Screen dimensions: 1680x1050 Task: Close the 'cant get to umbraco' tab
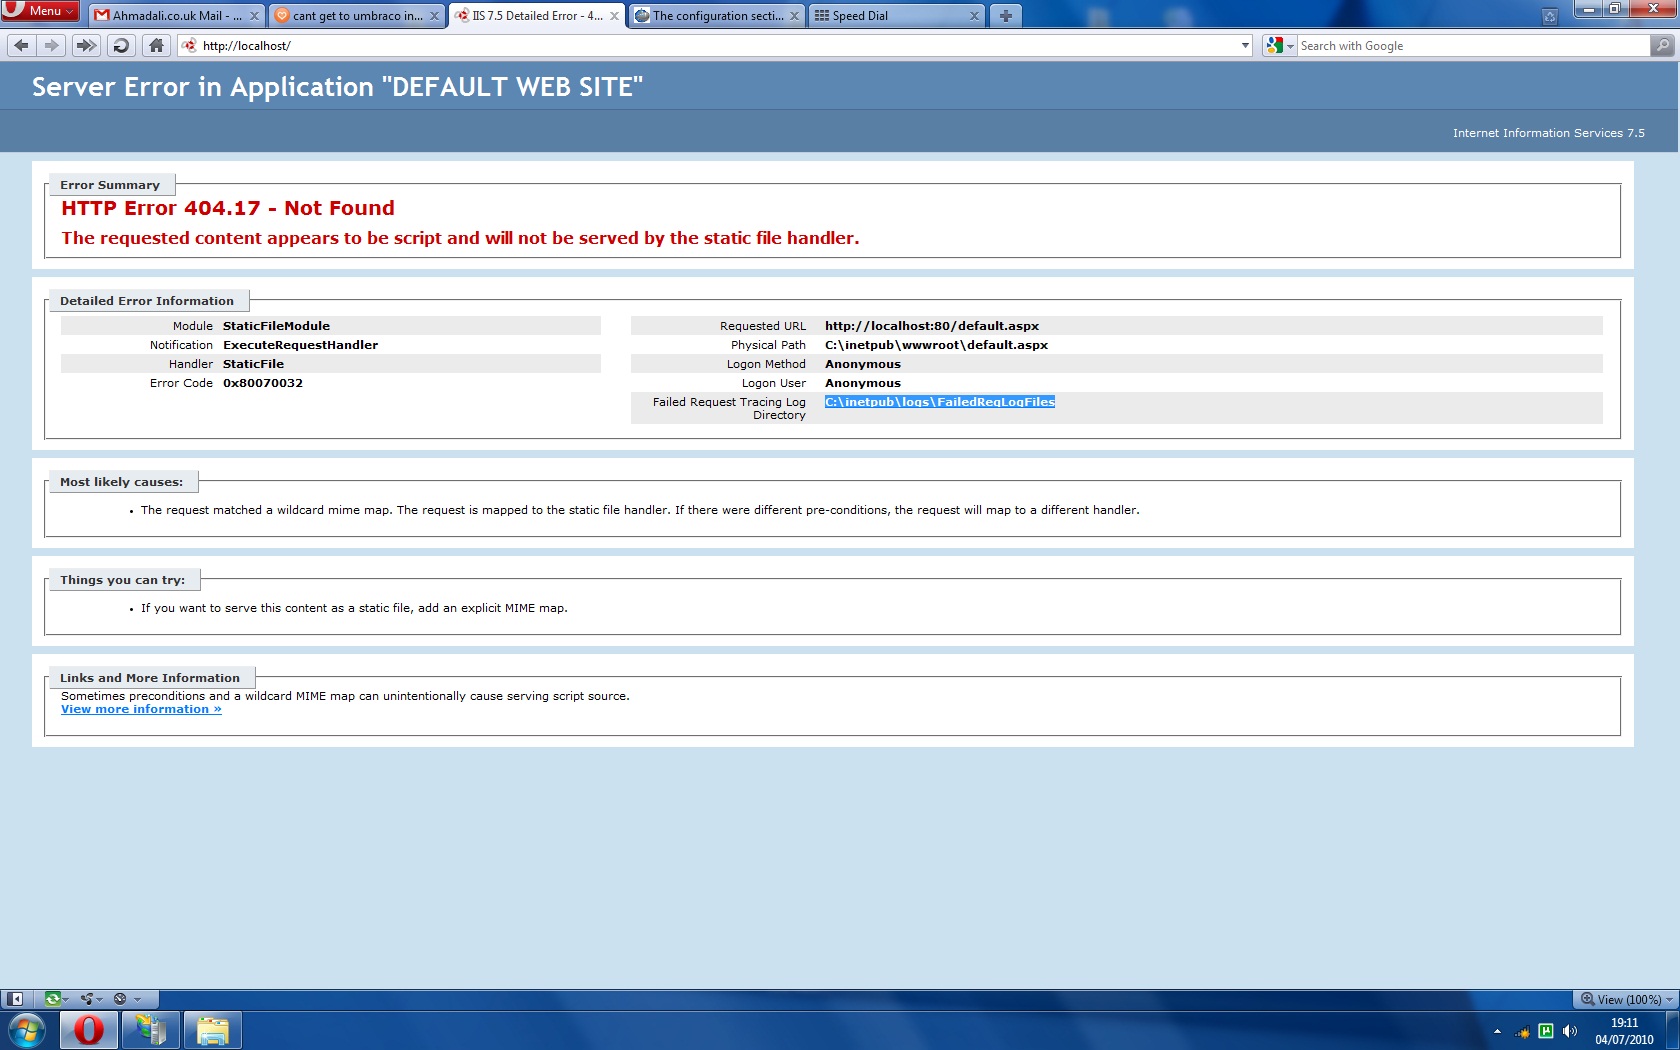(x=434, y=16)
